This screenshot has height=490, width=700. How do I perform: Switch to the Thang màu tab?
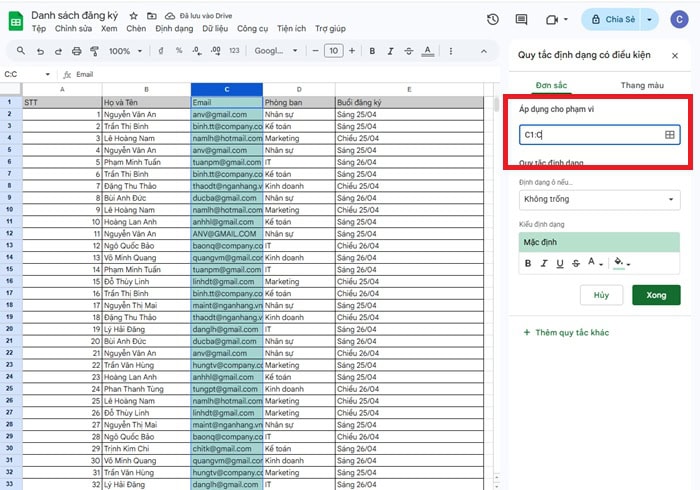[641, 86]
